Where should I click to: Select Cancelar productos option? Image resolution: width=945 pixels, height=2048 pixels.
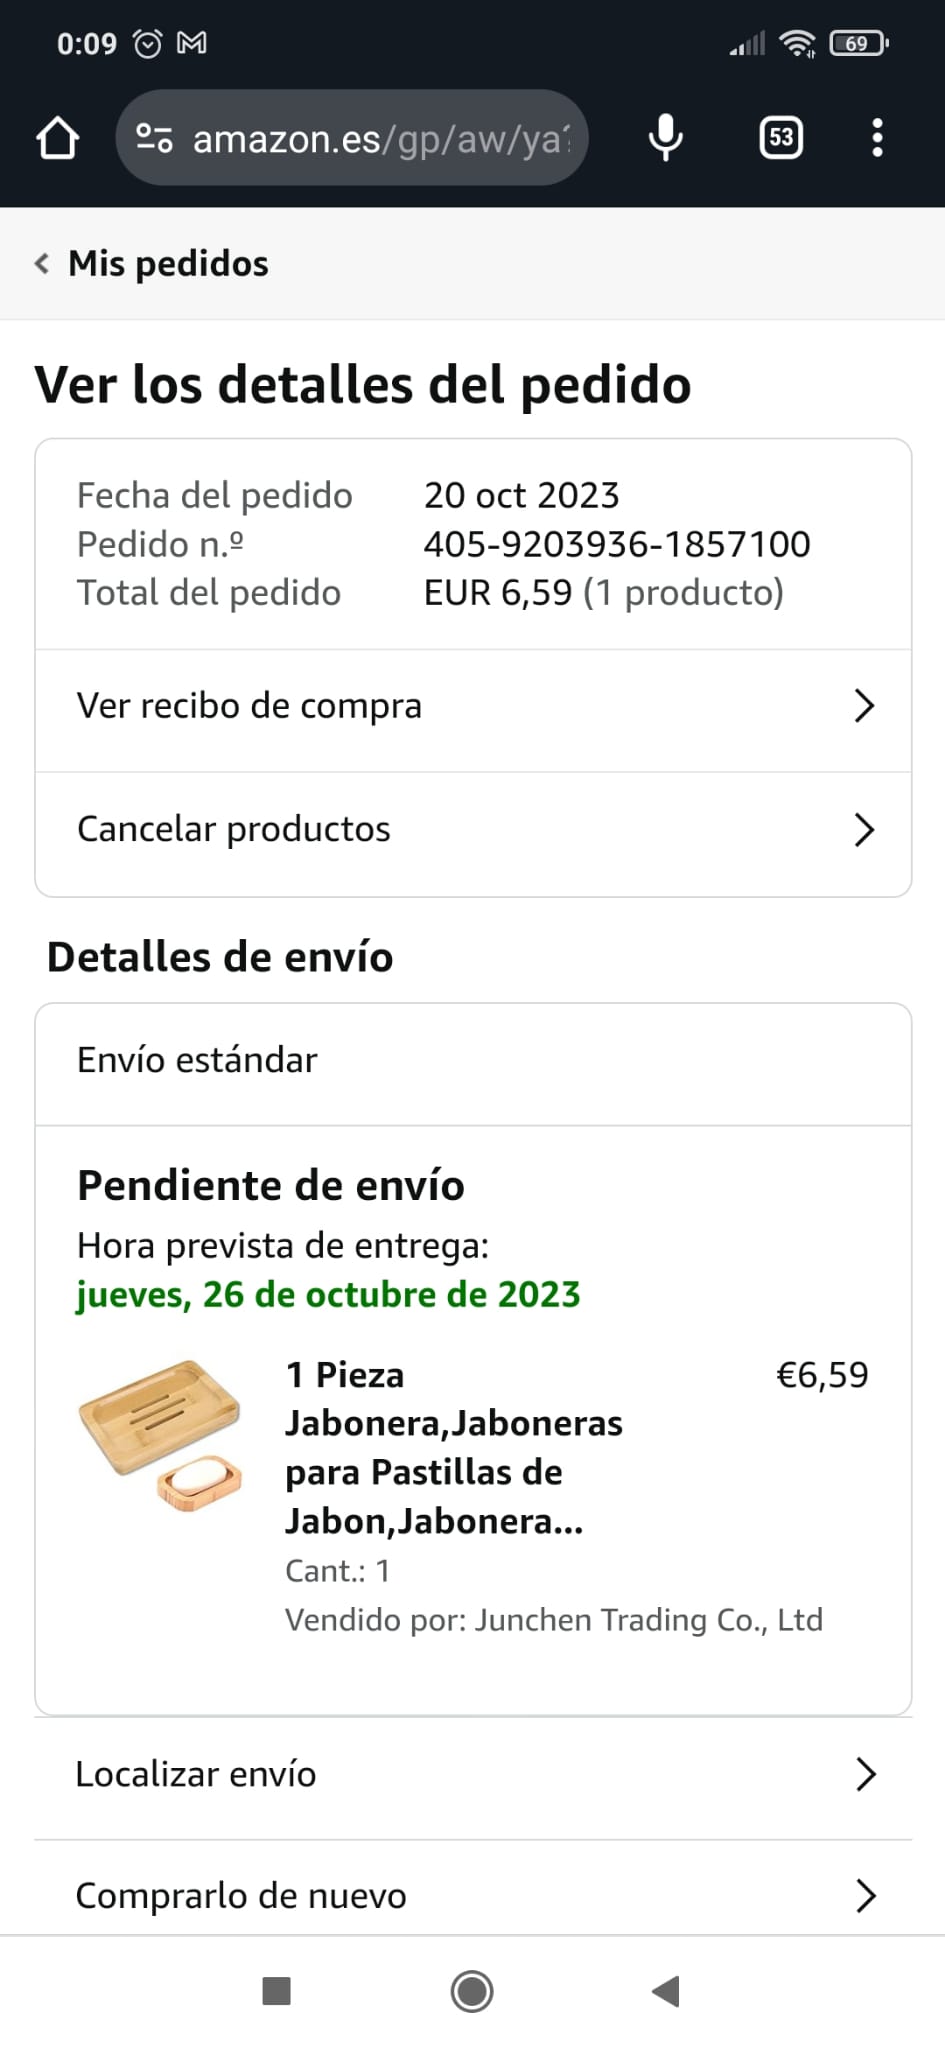pyautogui.click(x=234, y=829)
